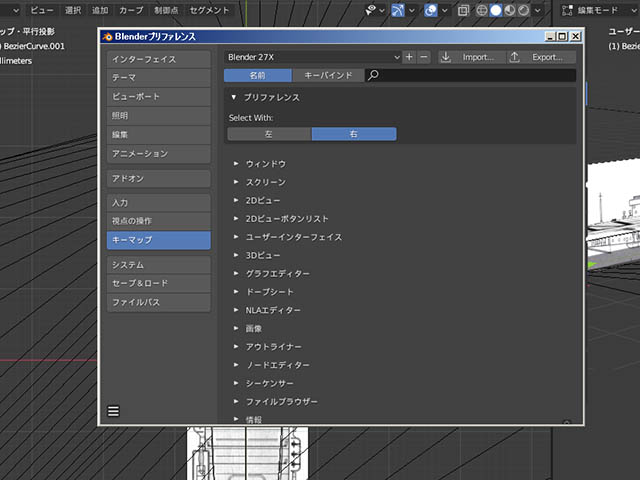Toggle X-ray display in the viewport header

pyautogui.click(x=463, y=10)
